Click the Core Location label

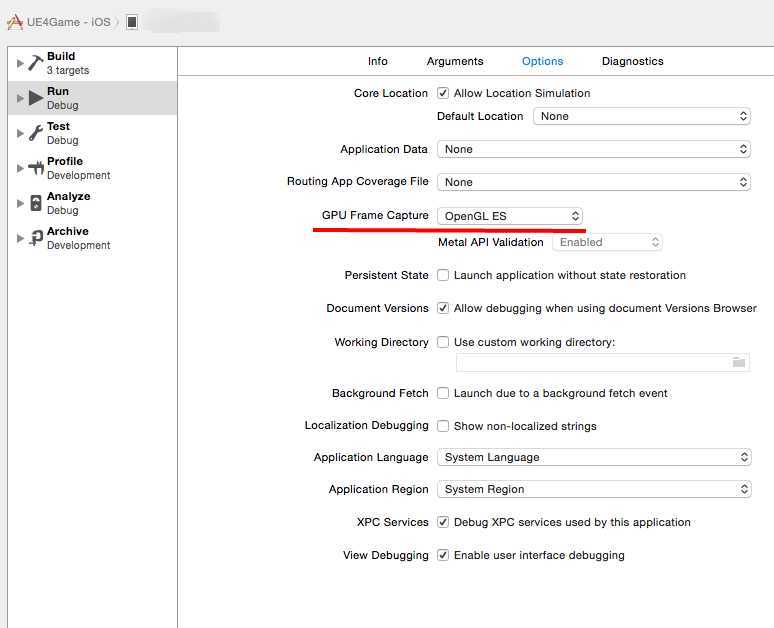click(x=390, y=93)
